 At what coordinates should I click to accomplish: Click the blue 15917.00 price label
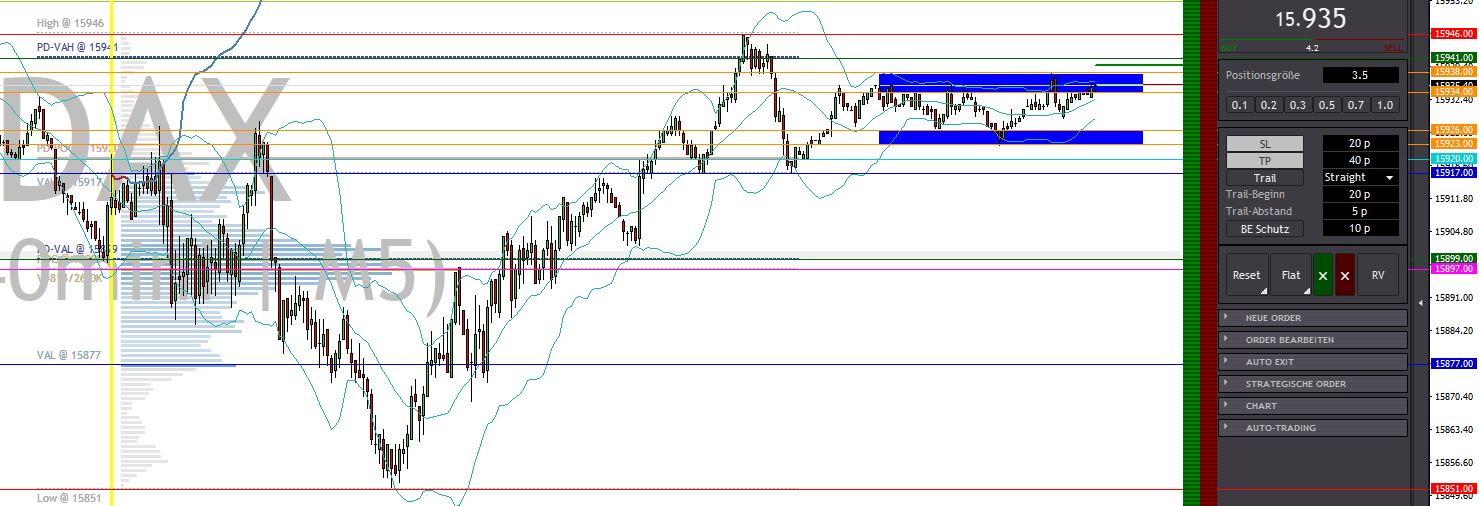click(x=1454, y=173)
